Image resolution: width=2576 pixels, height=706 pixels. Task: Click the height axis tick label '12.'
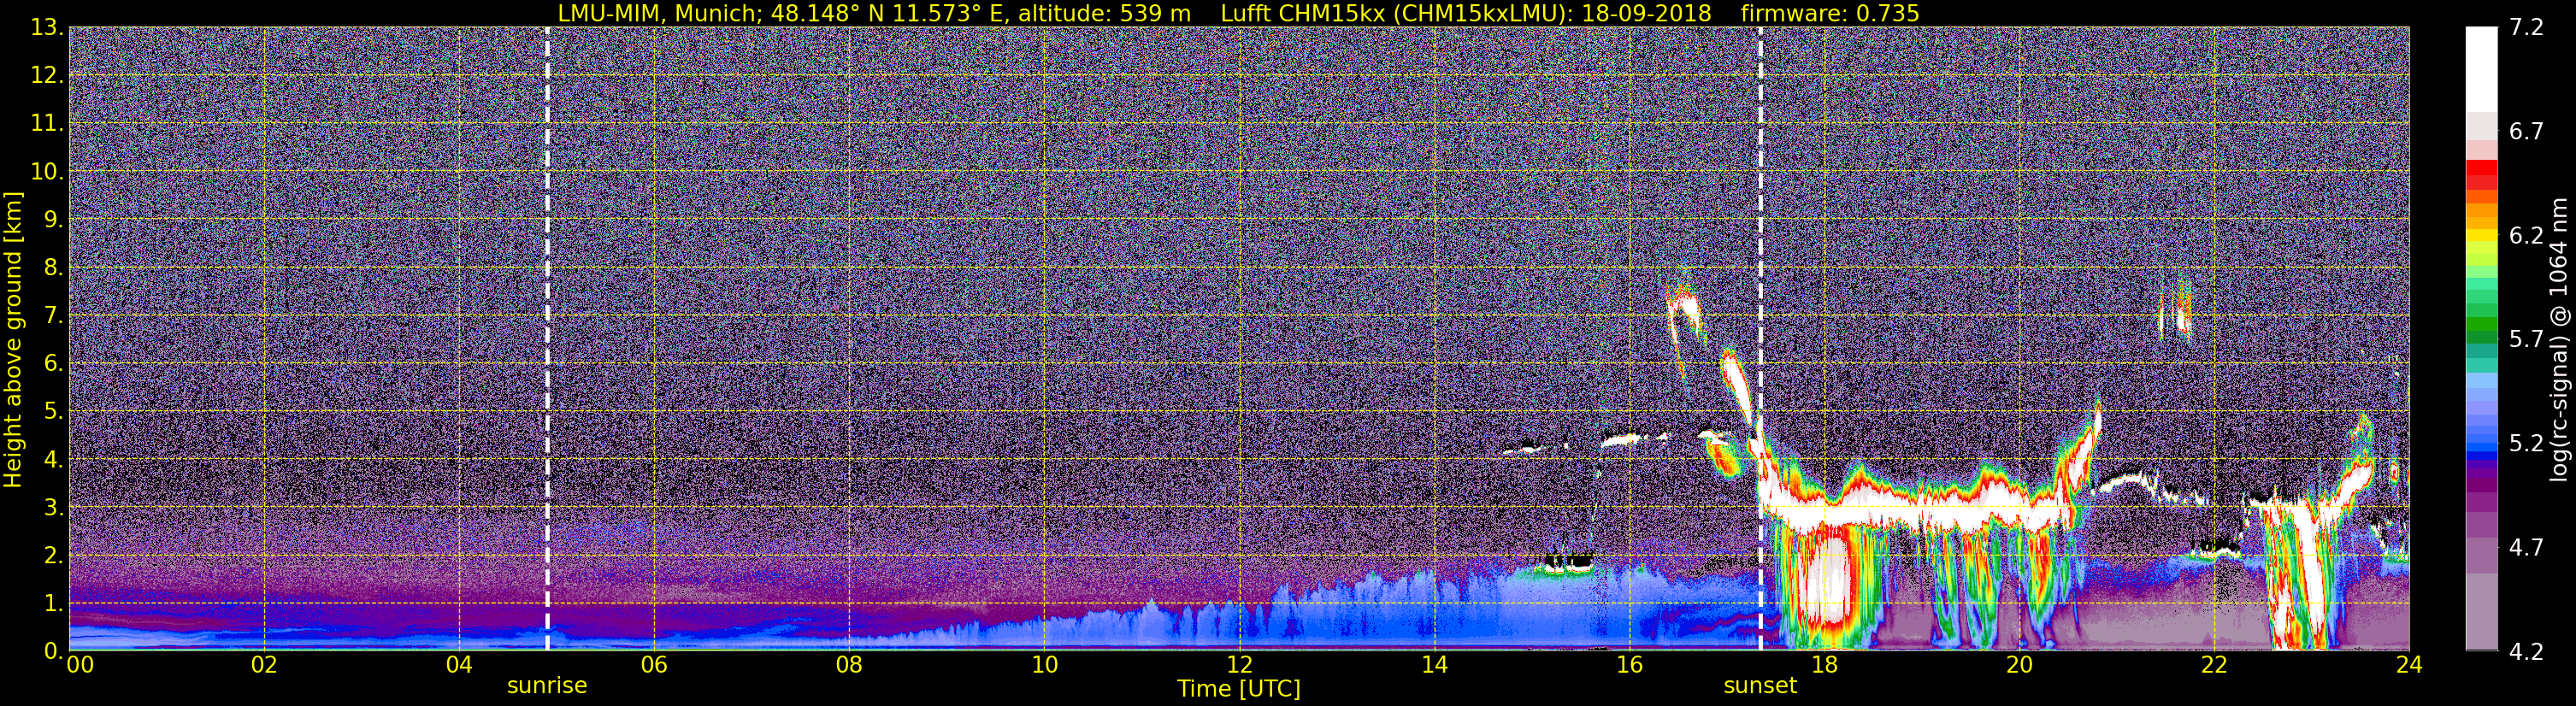click(x=47, y=75)
